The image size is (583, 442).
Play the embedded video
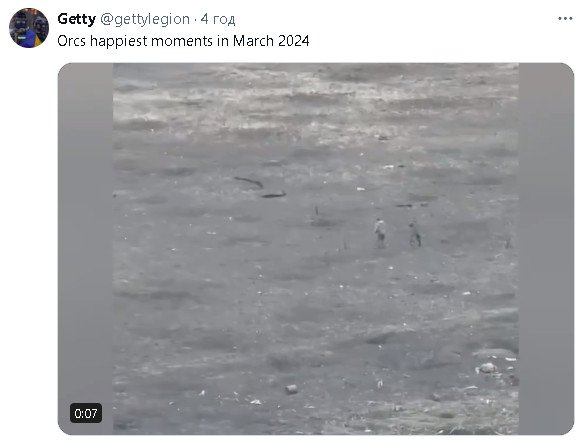click(x=316, y=249)
